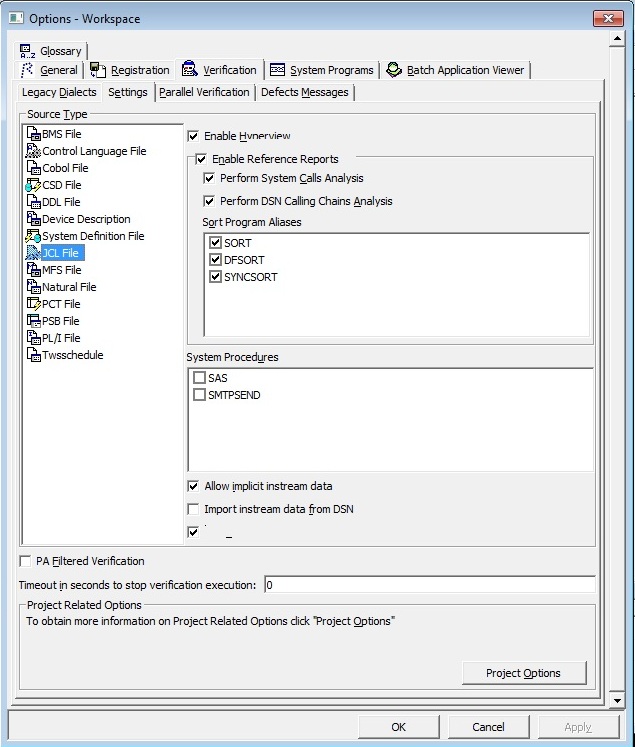The height and width of the screenshot is (747, 635).
Task: Click the Project Options button
Action: click(524, 673)
